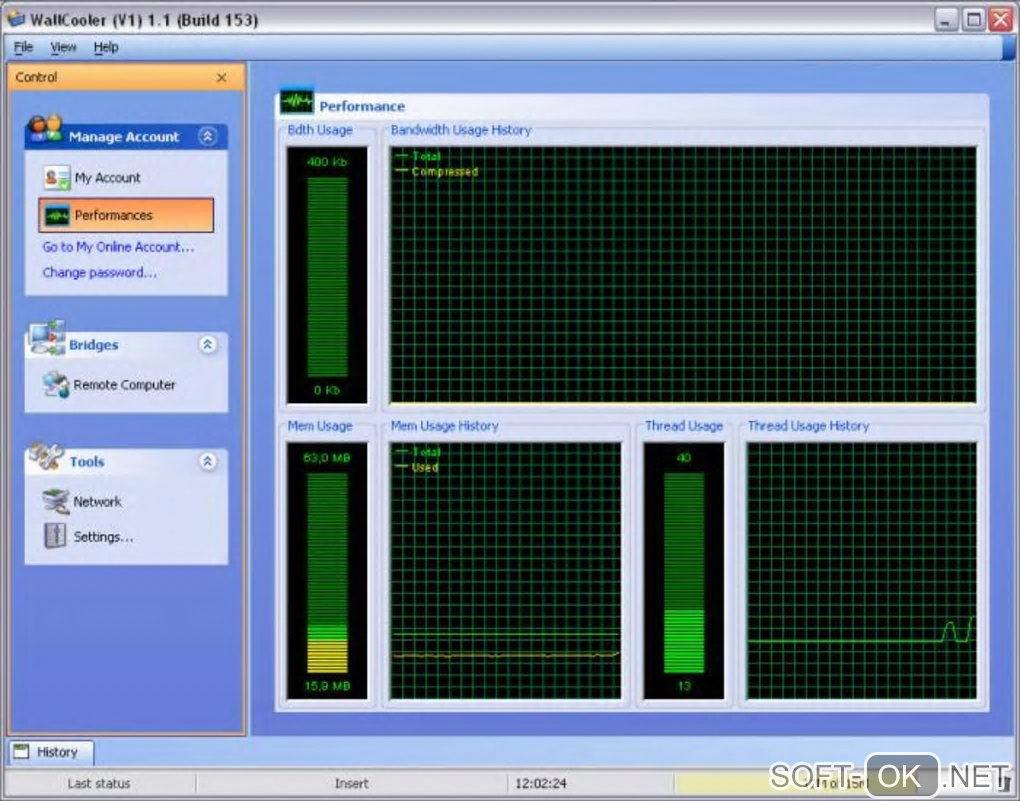Image resolution: width=1020 pixels, height=801 pixels.
Task: Open the Network tool label
Action: tap(98, 502)
